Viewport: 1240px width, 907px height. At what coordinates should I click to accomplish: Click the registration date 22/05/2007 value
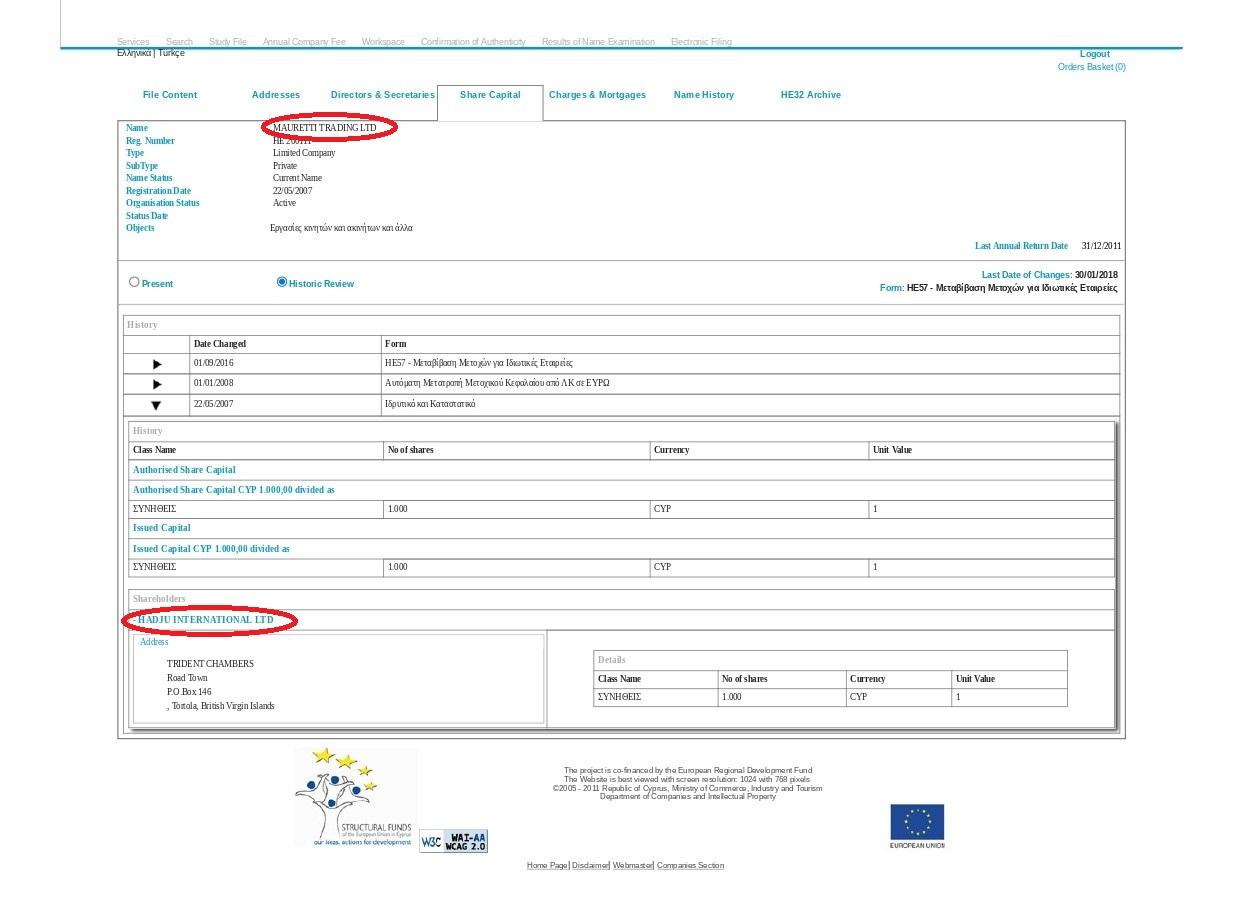pyautogui.click(x=293, y=191)
